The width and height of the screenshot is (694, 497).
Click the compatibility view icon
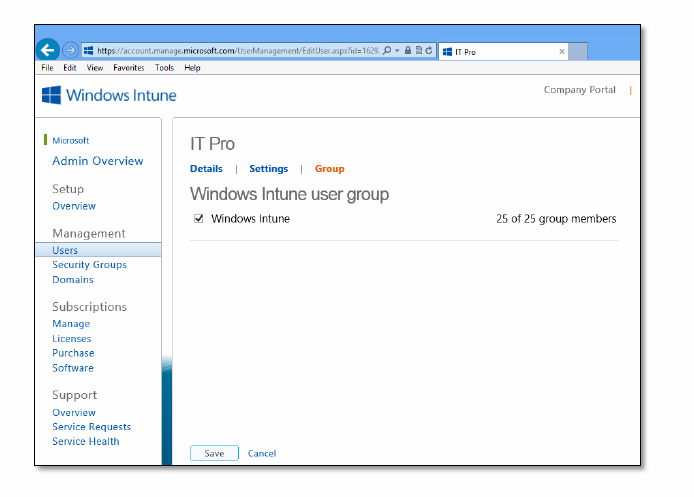click(419, 50)
